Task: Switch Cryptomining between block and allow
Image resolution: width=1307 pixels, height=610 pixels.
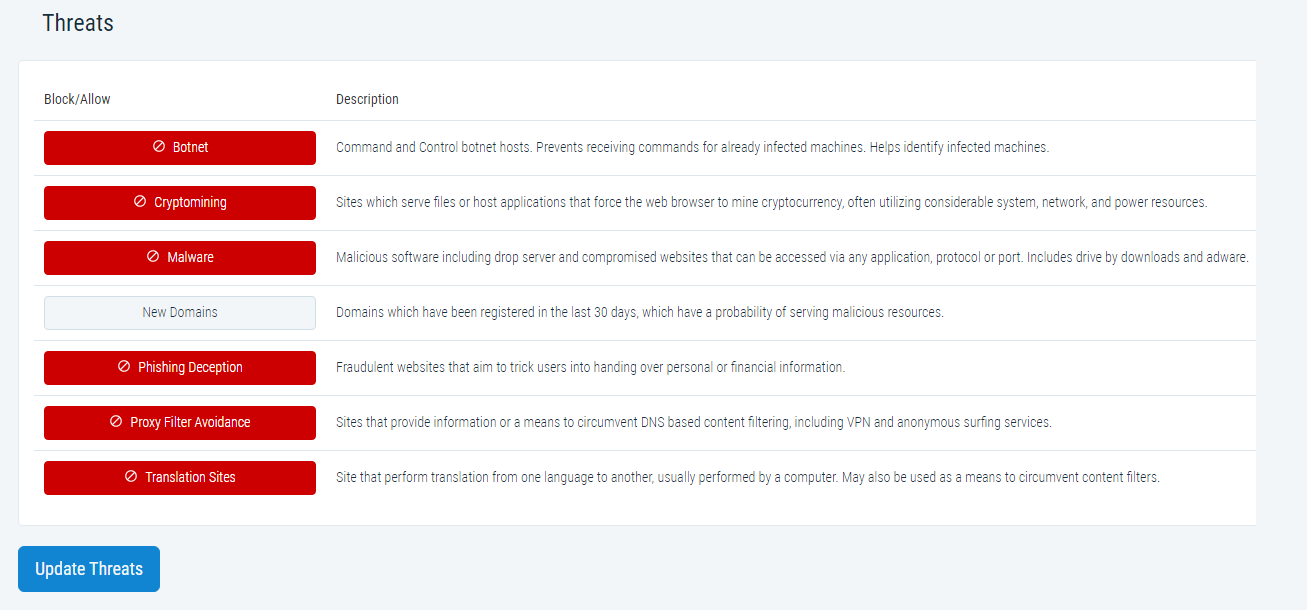Action: coord(180,203)
